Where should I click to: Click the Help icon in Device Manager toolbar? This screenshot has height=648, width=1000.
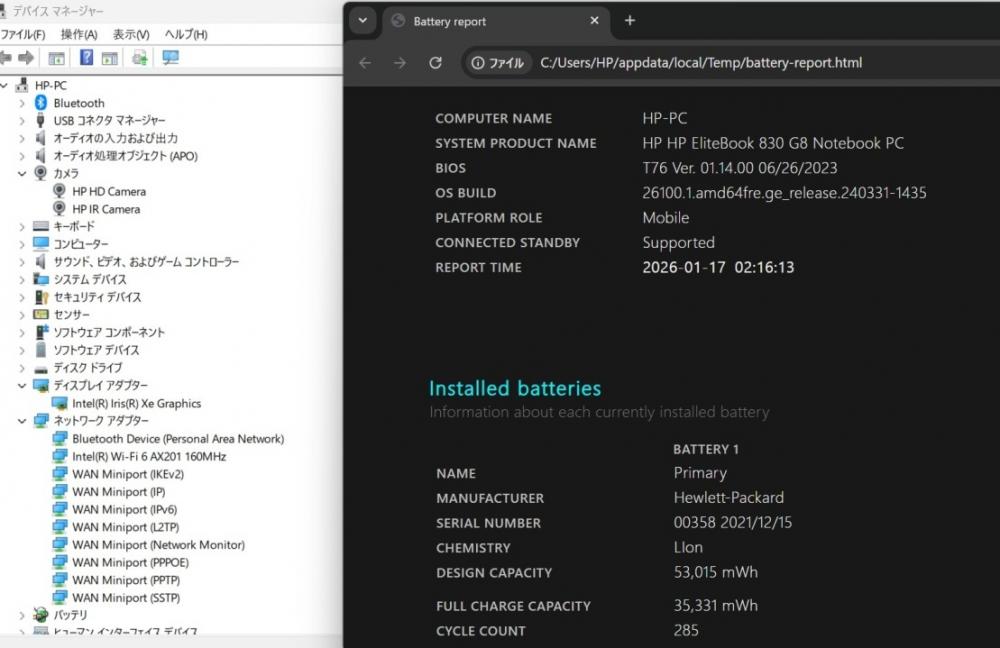coord(87,58)
